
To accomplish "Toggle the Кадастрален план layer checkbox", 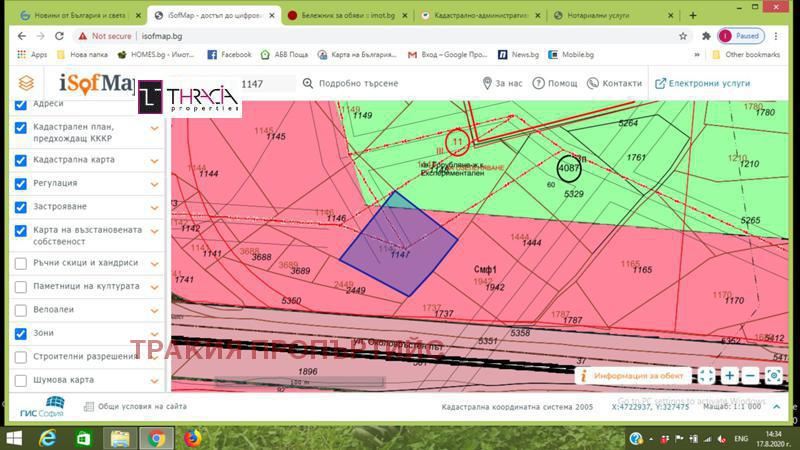I will tap(20, 128).
